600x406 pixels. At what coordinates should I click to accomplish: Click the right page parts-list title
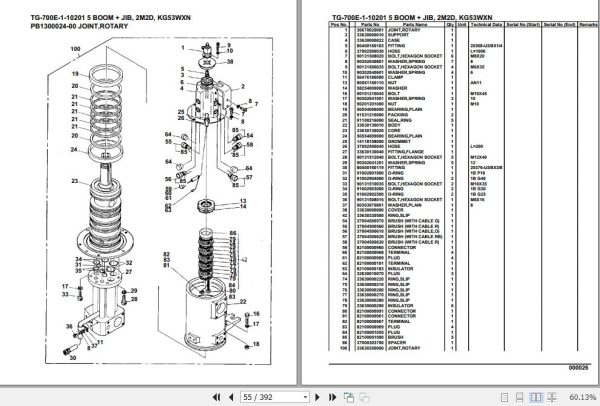412,18
